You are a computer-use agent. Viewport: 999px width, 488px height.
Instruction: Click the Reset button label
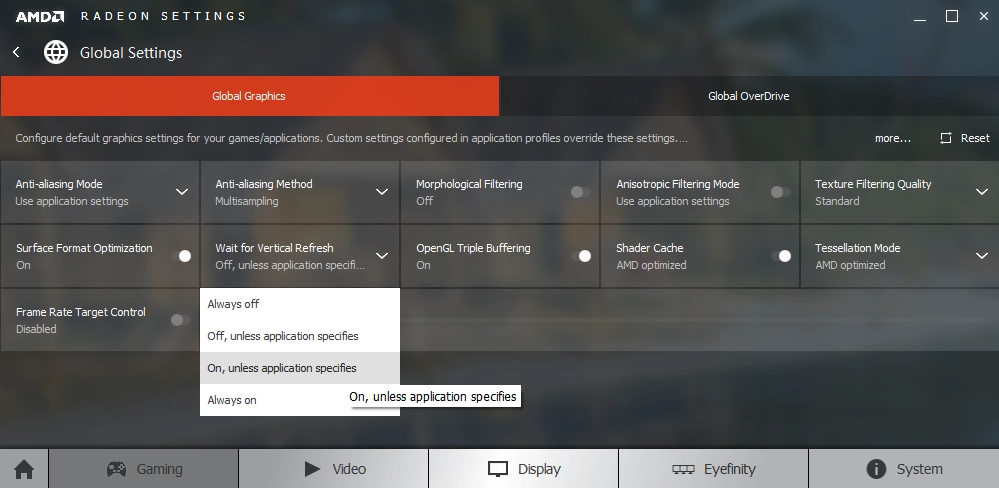975,138
